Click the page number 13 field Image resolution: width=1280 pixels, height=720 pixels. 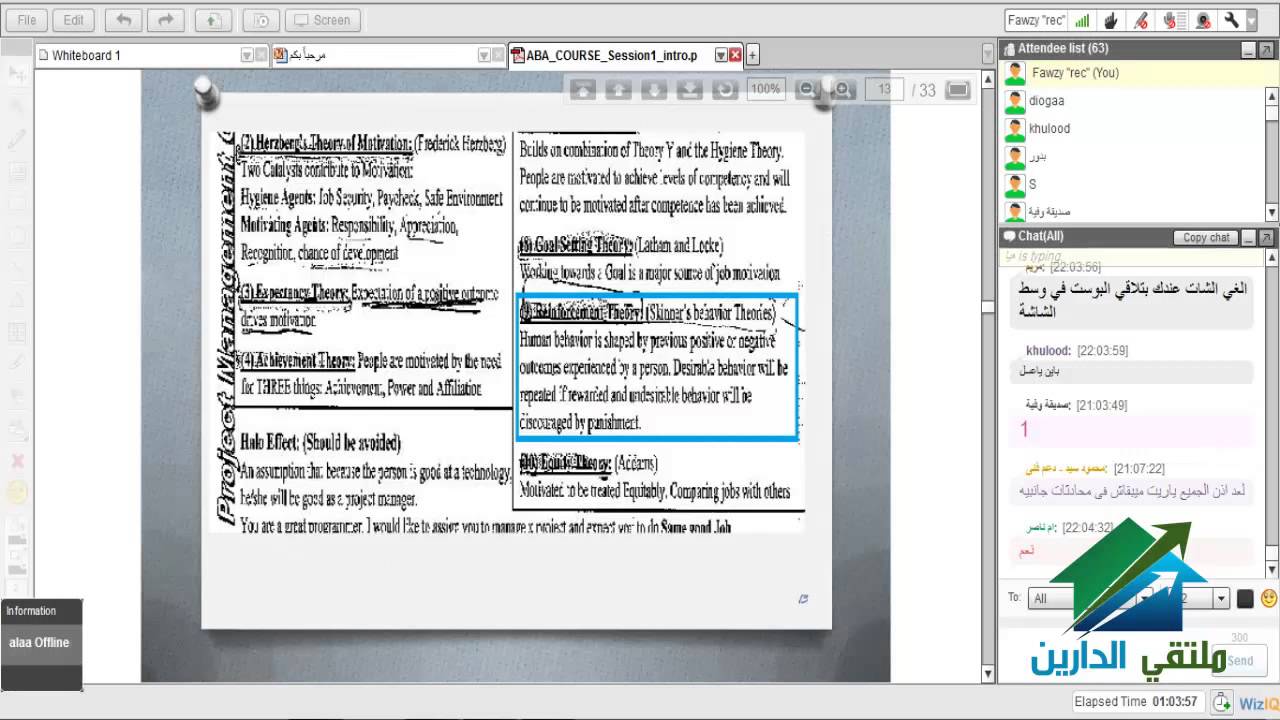coord(884,90)
